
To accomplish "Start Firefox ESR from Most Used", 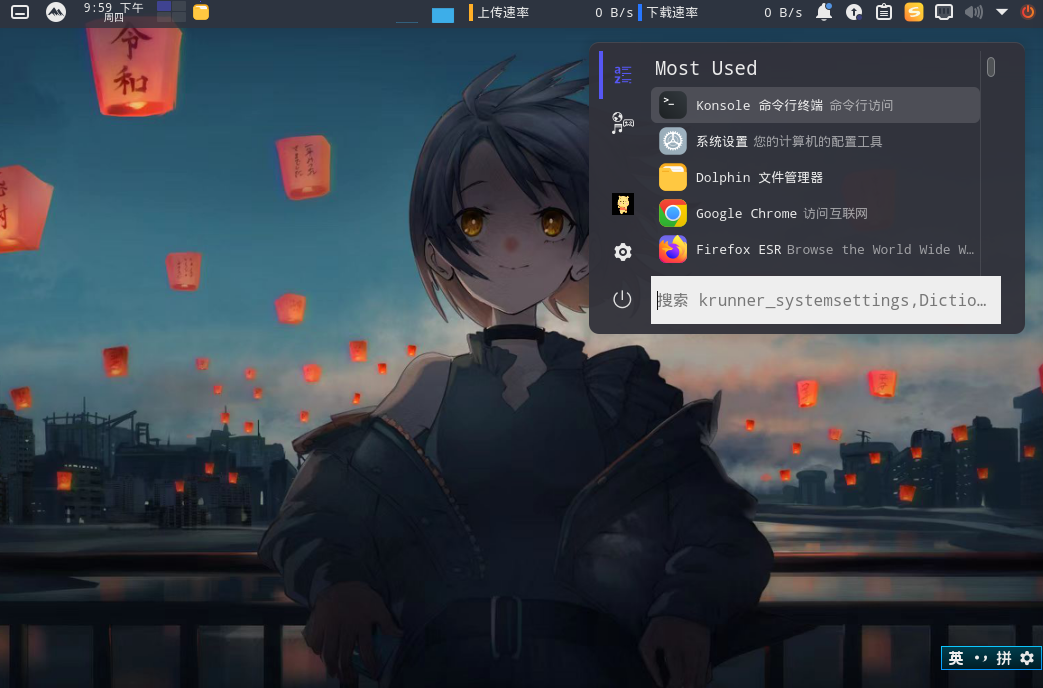I will [815, 250].
